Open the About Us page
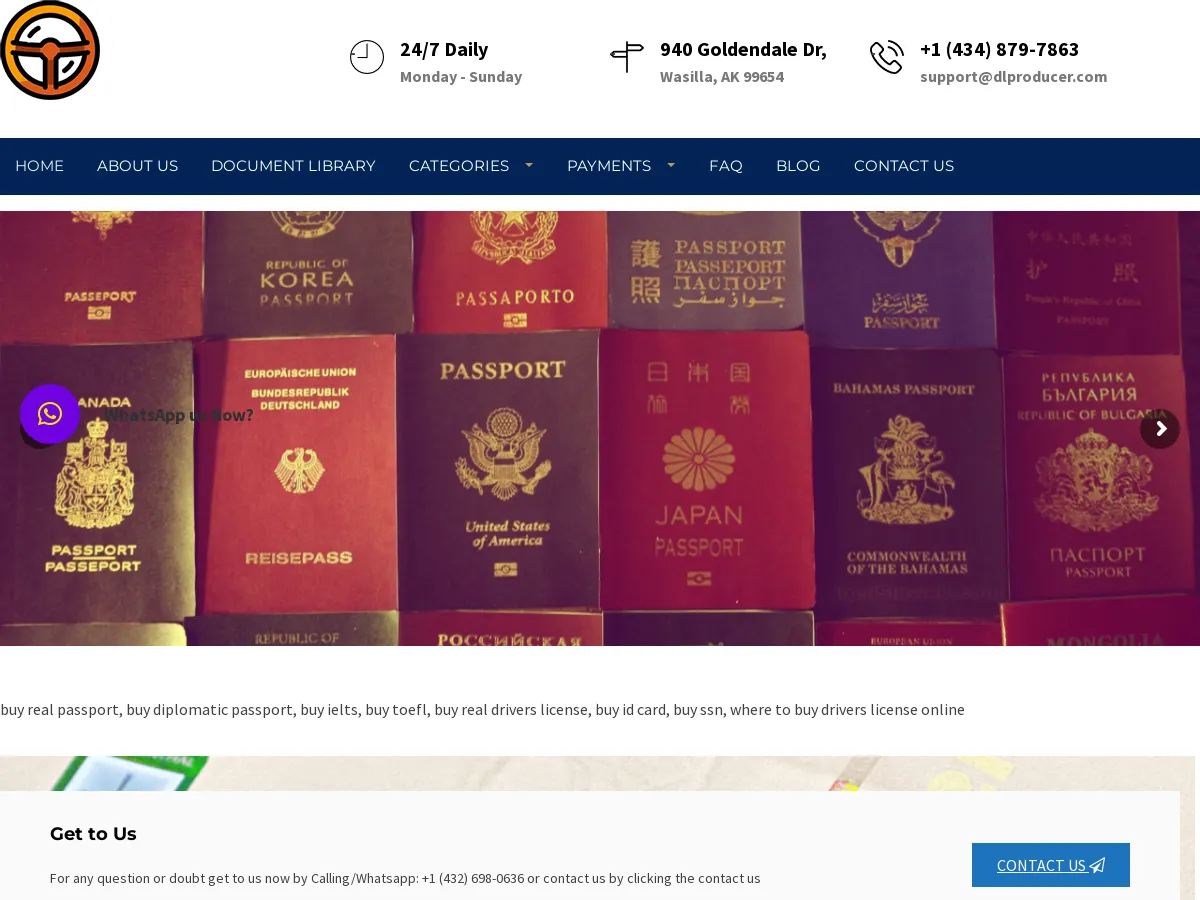Screen dimensions: 1200x900 tap(137, 166)
